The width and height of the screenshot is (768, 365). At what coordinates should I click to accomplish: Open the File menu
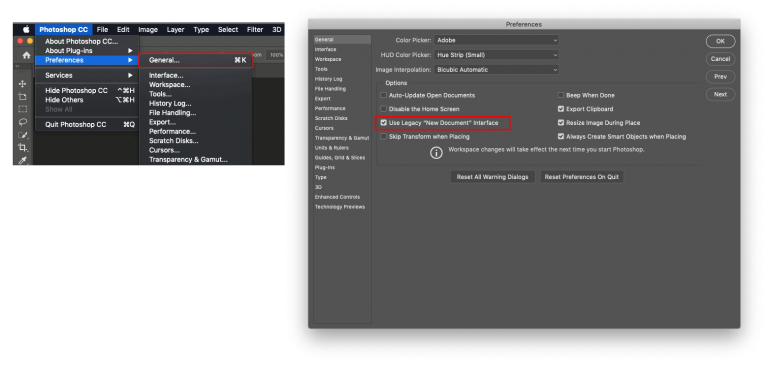102,29
